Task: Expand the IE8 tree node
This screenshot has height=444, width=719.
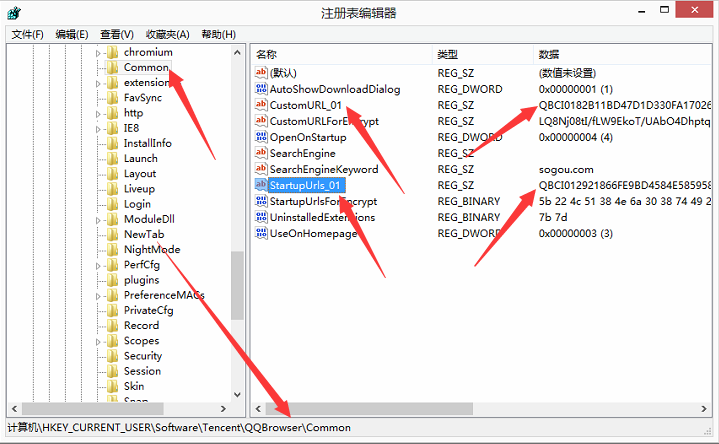Action: tap(98, 129)
